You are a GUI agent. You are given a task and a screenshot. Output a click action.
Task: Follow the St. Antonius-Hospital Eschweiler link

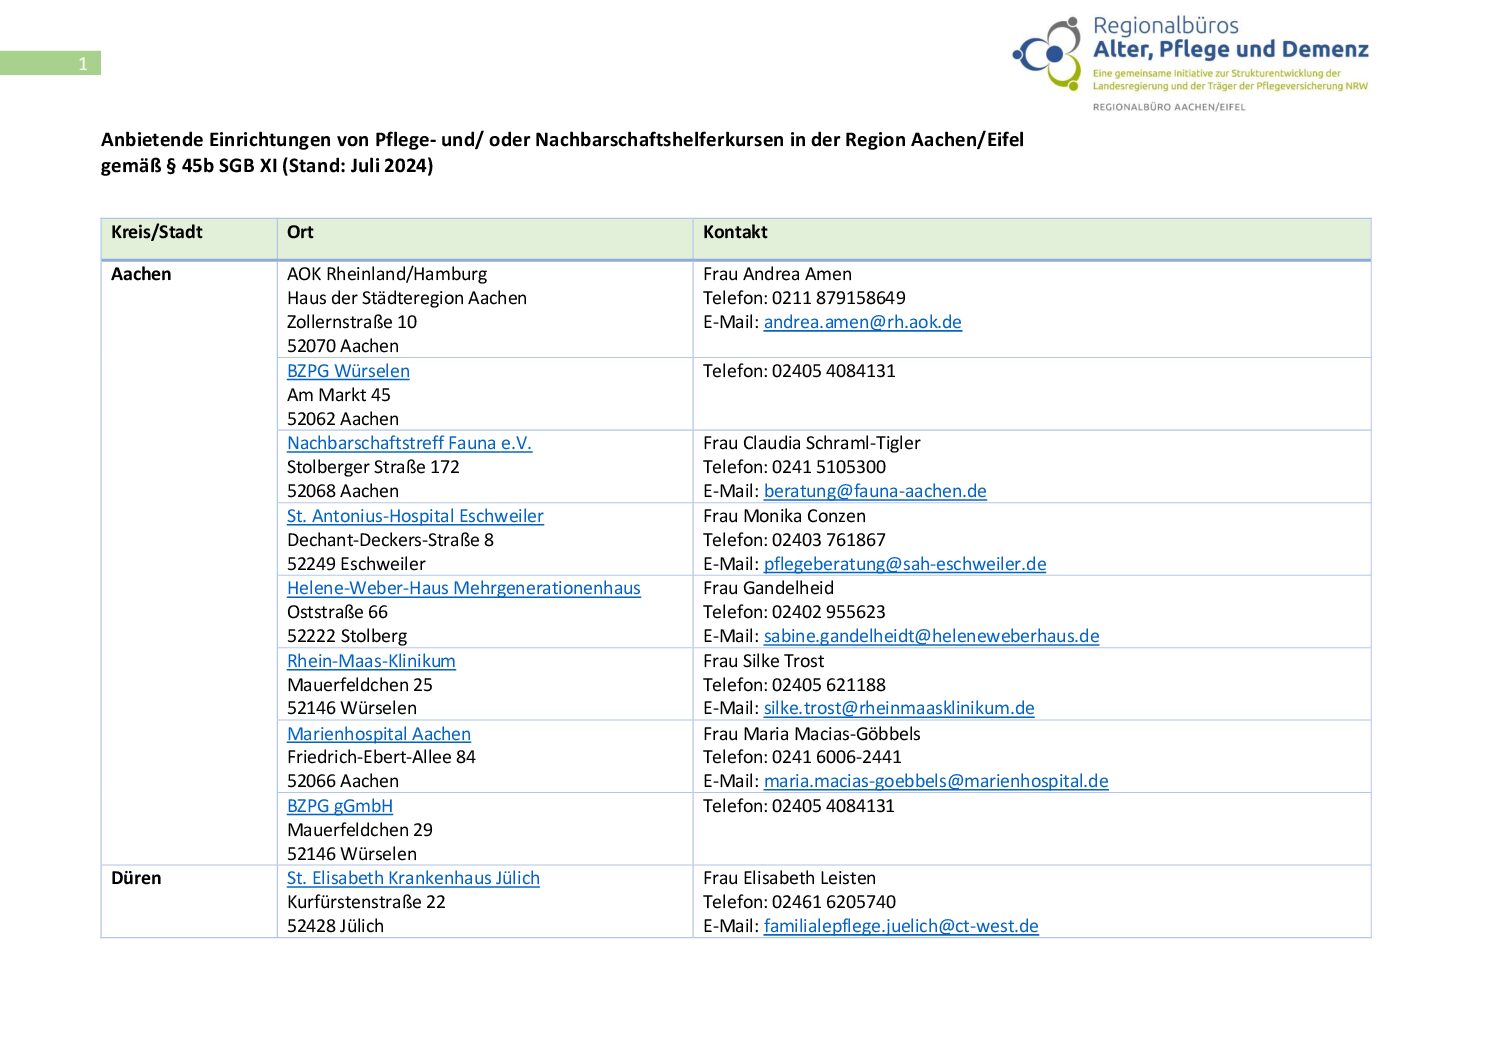click(415, 516)
